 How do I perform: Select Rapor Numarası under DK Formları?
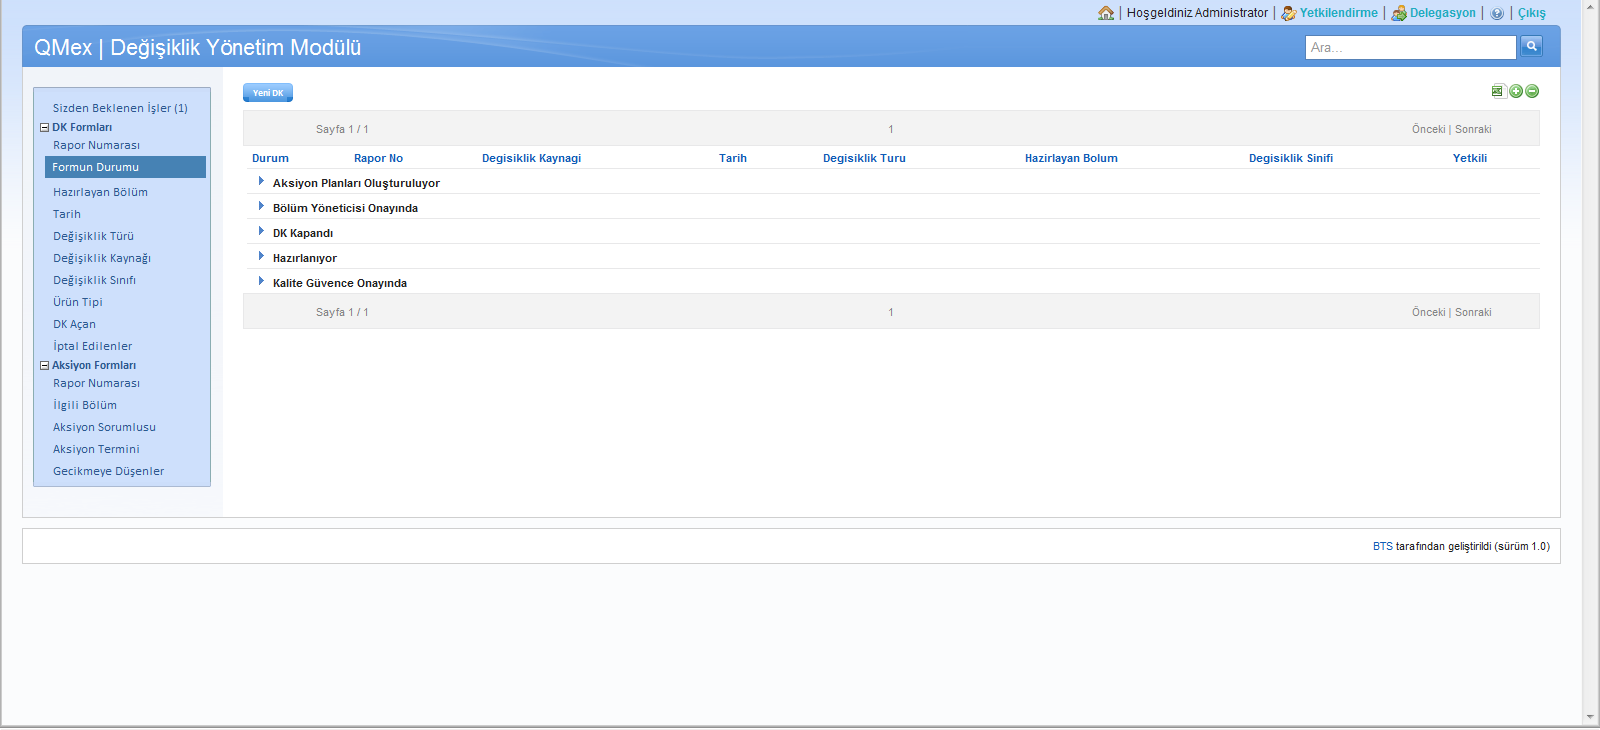click(x=96, y=145)
